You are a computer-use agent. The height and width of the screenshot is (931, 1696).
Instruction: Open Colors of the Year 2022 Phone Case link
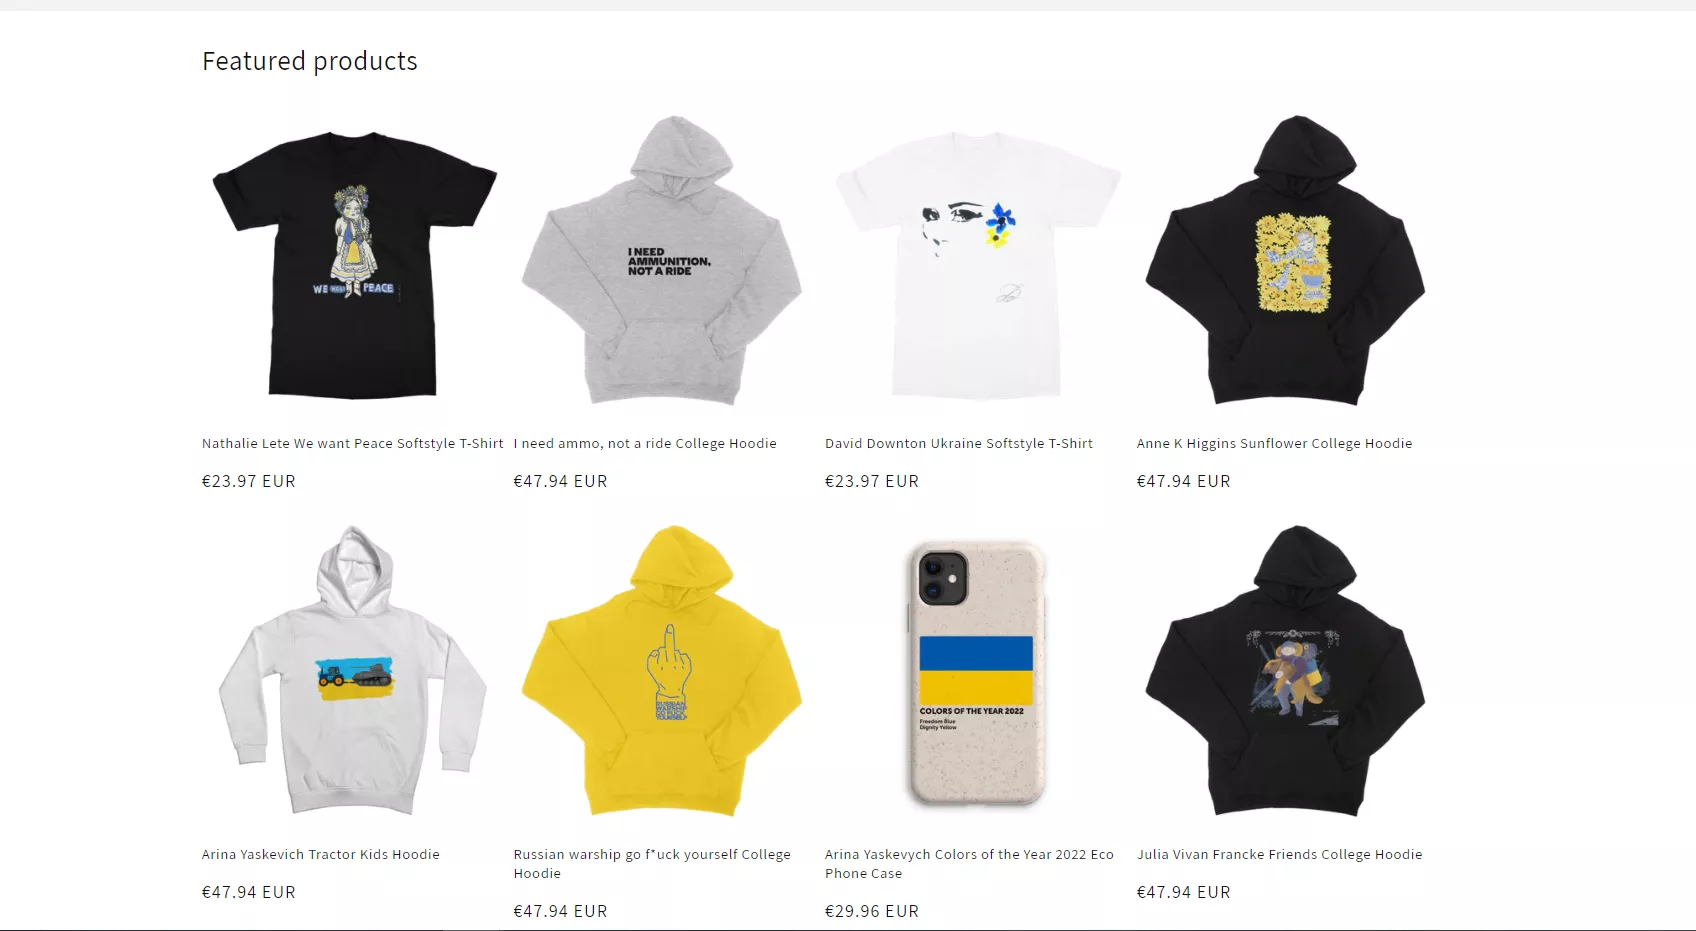[x=969, y=864]
